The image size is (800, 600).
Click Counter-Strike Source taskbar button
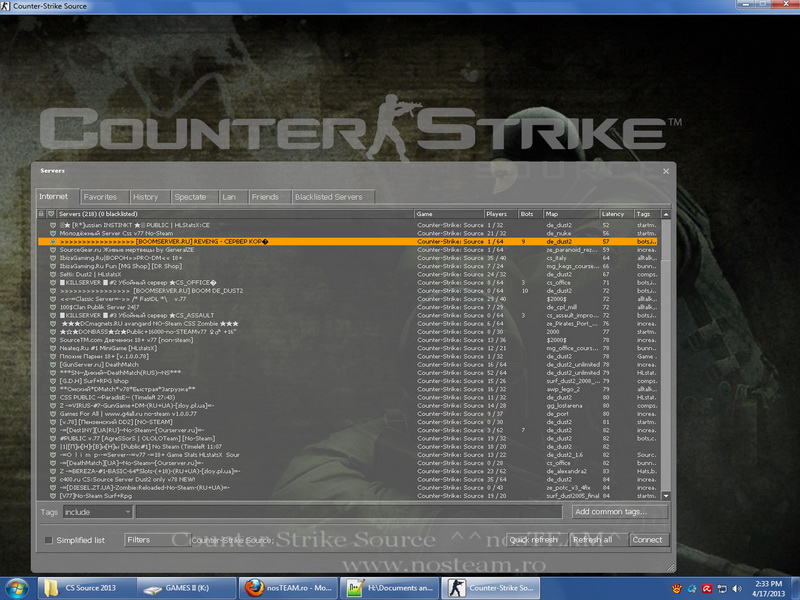490,588
